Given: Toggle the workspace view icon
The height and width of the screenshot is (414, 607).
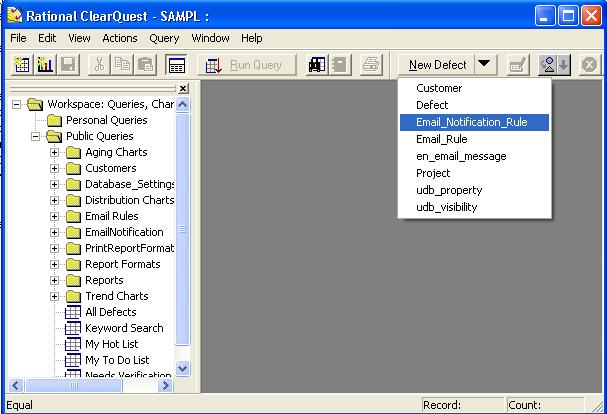Looking at the screenshot, I should pos(177,65).
